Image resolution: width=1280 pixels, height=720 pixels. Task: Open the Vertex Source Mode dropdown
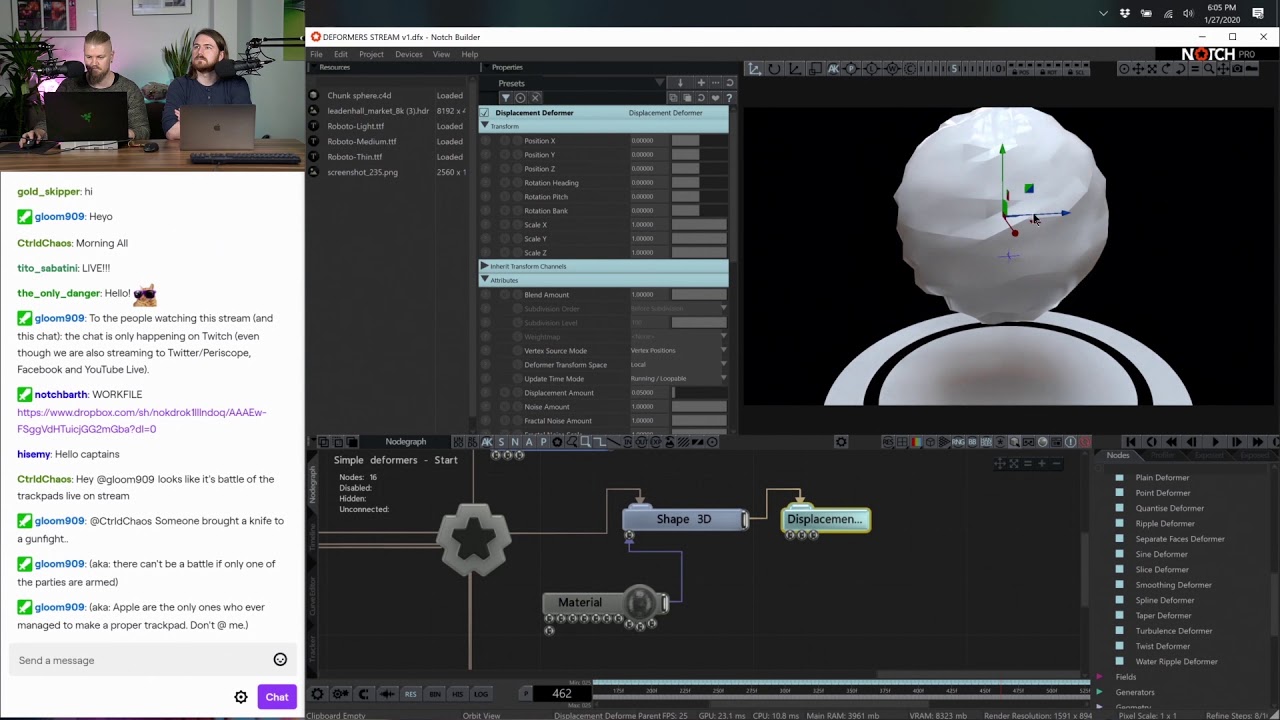(678, 351)
